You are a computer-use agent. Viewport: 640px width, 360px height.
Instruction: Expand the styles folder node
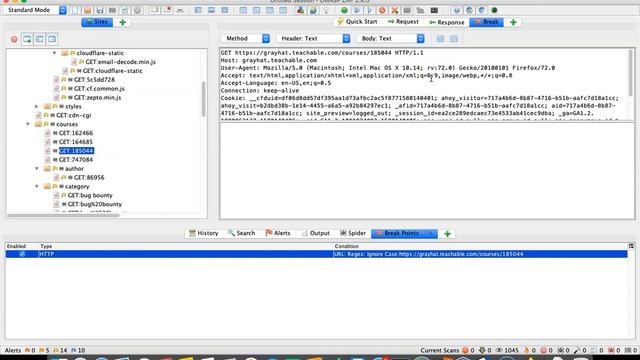tap(37, 107)
